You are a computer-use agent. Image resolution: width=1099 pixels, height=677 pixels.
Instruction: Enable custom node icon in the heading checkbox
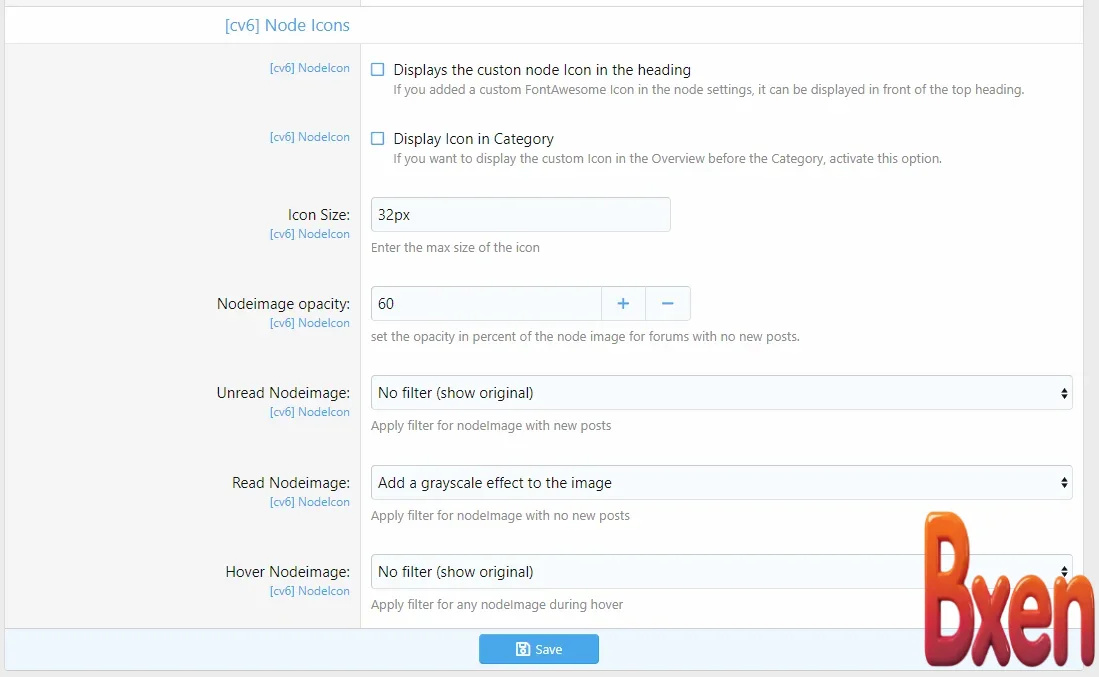[377, 70]
